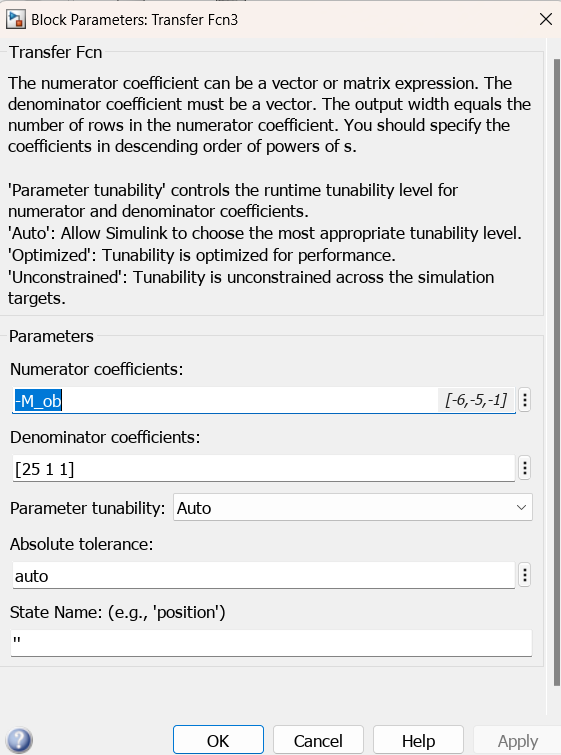The height and width of the screenshot is (755, 561).
Task: Open the Numerator coefficients three-dot options menu
Action: pos(525,400)
